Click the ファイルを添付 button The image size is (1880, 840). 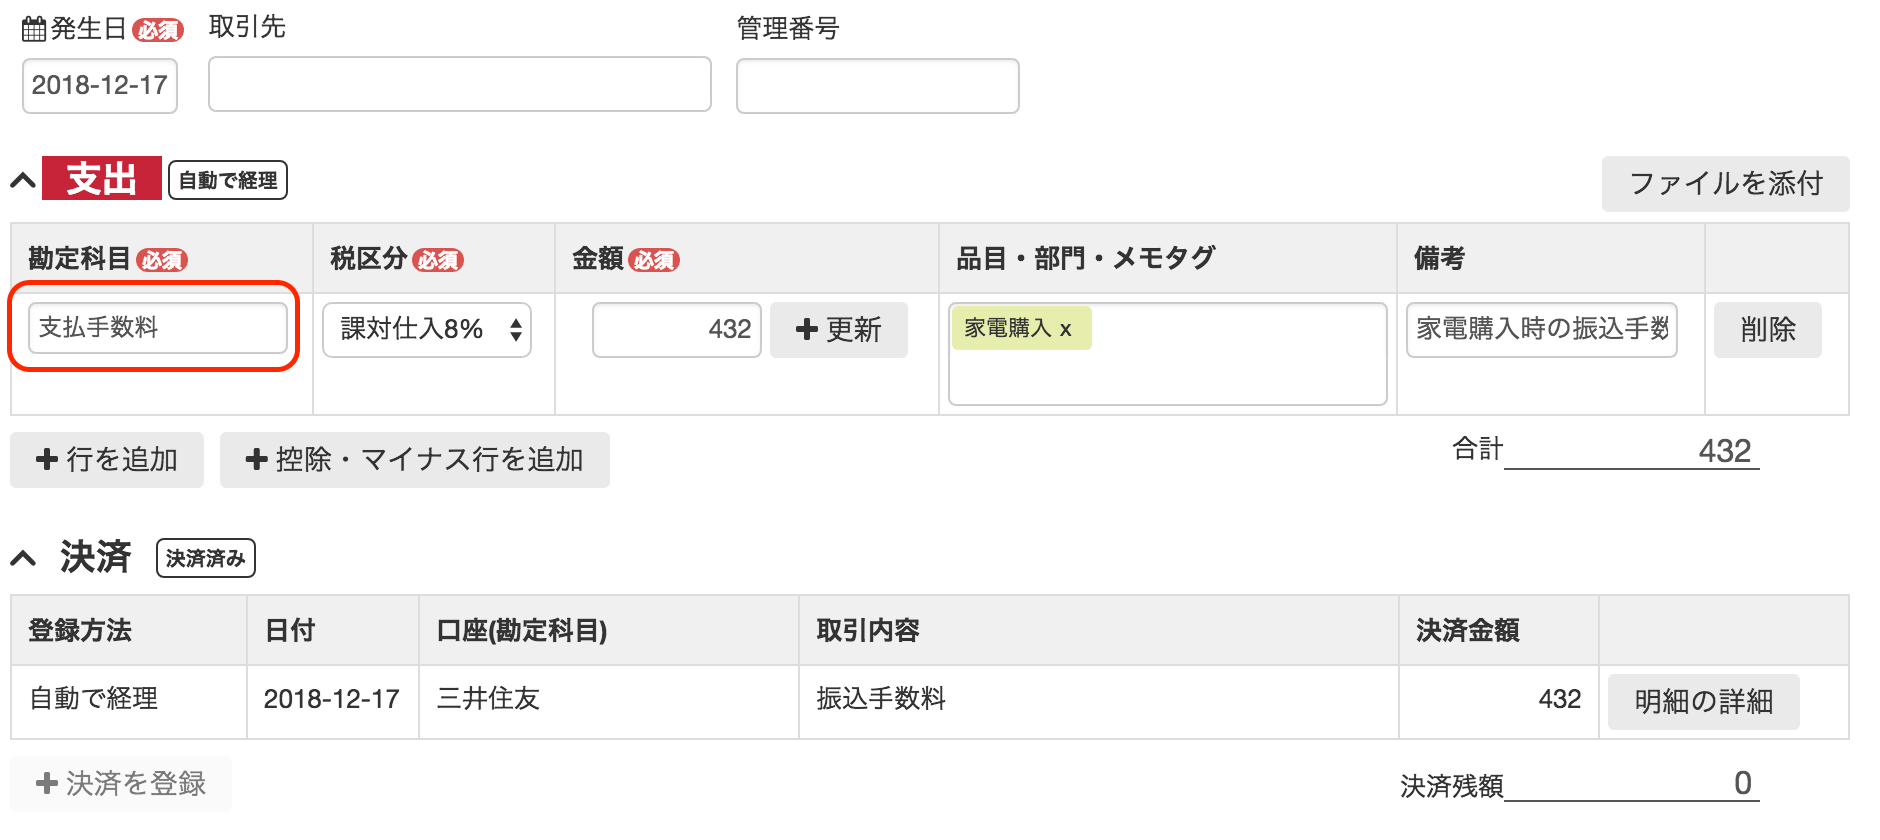tap(1725, 184)
